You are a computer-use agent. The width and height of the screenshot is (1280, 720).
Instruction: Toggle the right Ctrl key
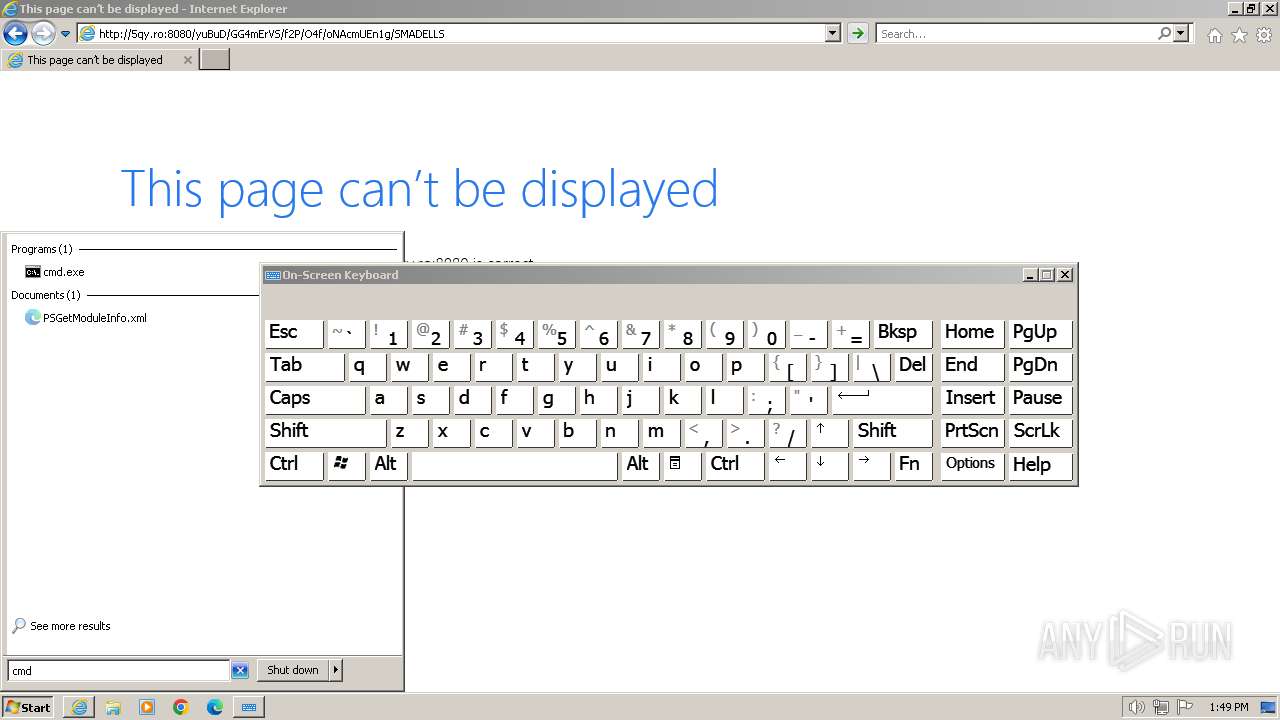735,465
